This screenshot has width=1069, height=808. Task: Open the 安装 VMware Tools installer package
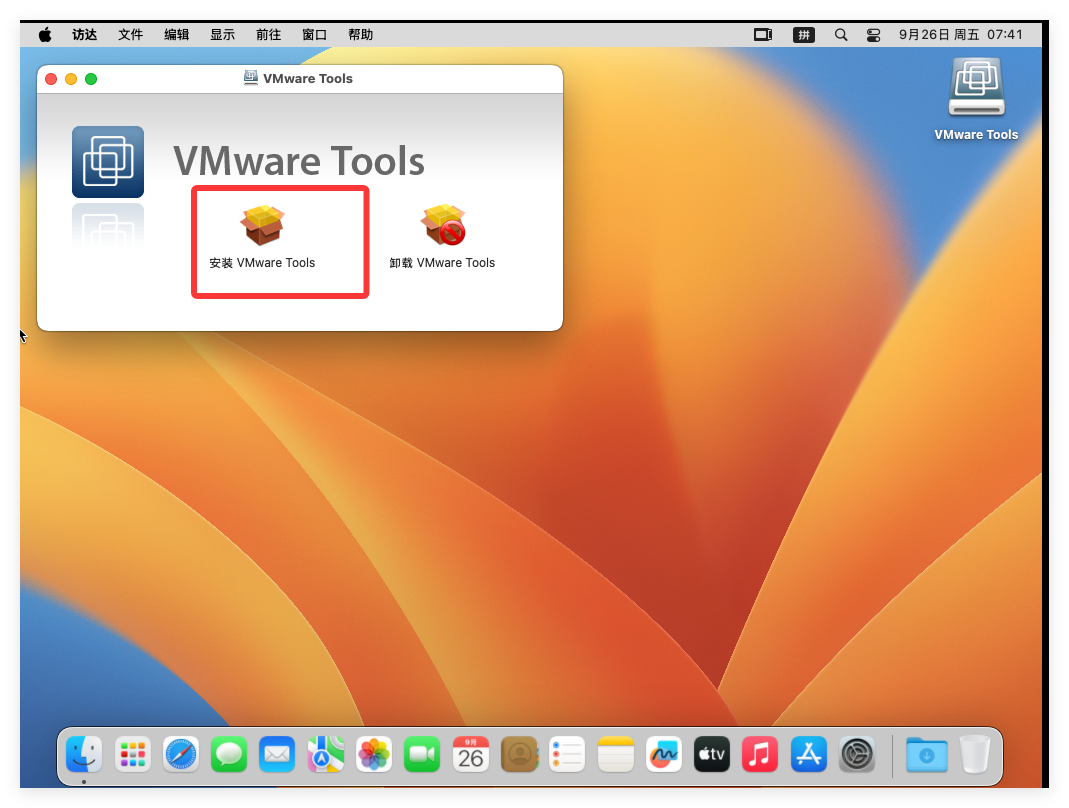coord(262,236)
